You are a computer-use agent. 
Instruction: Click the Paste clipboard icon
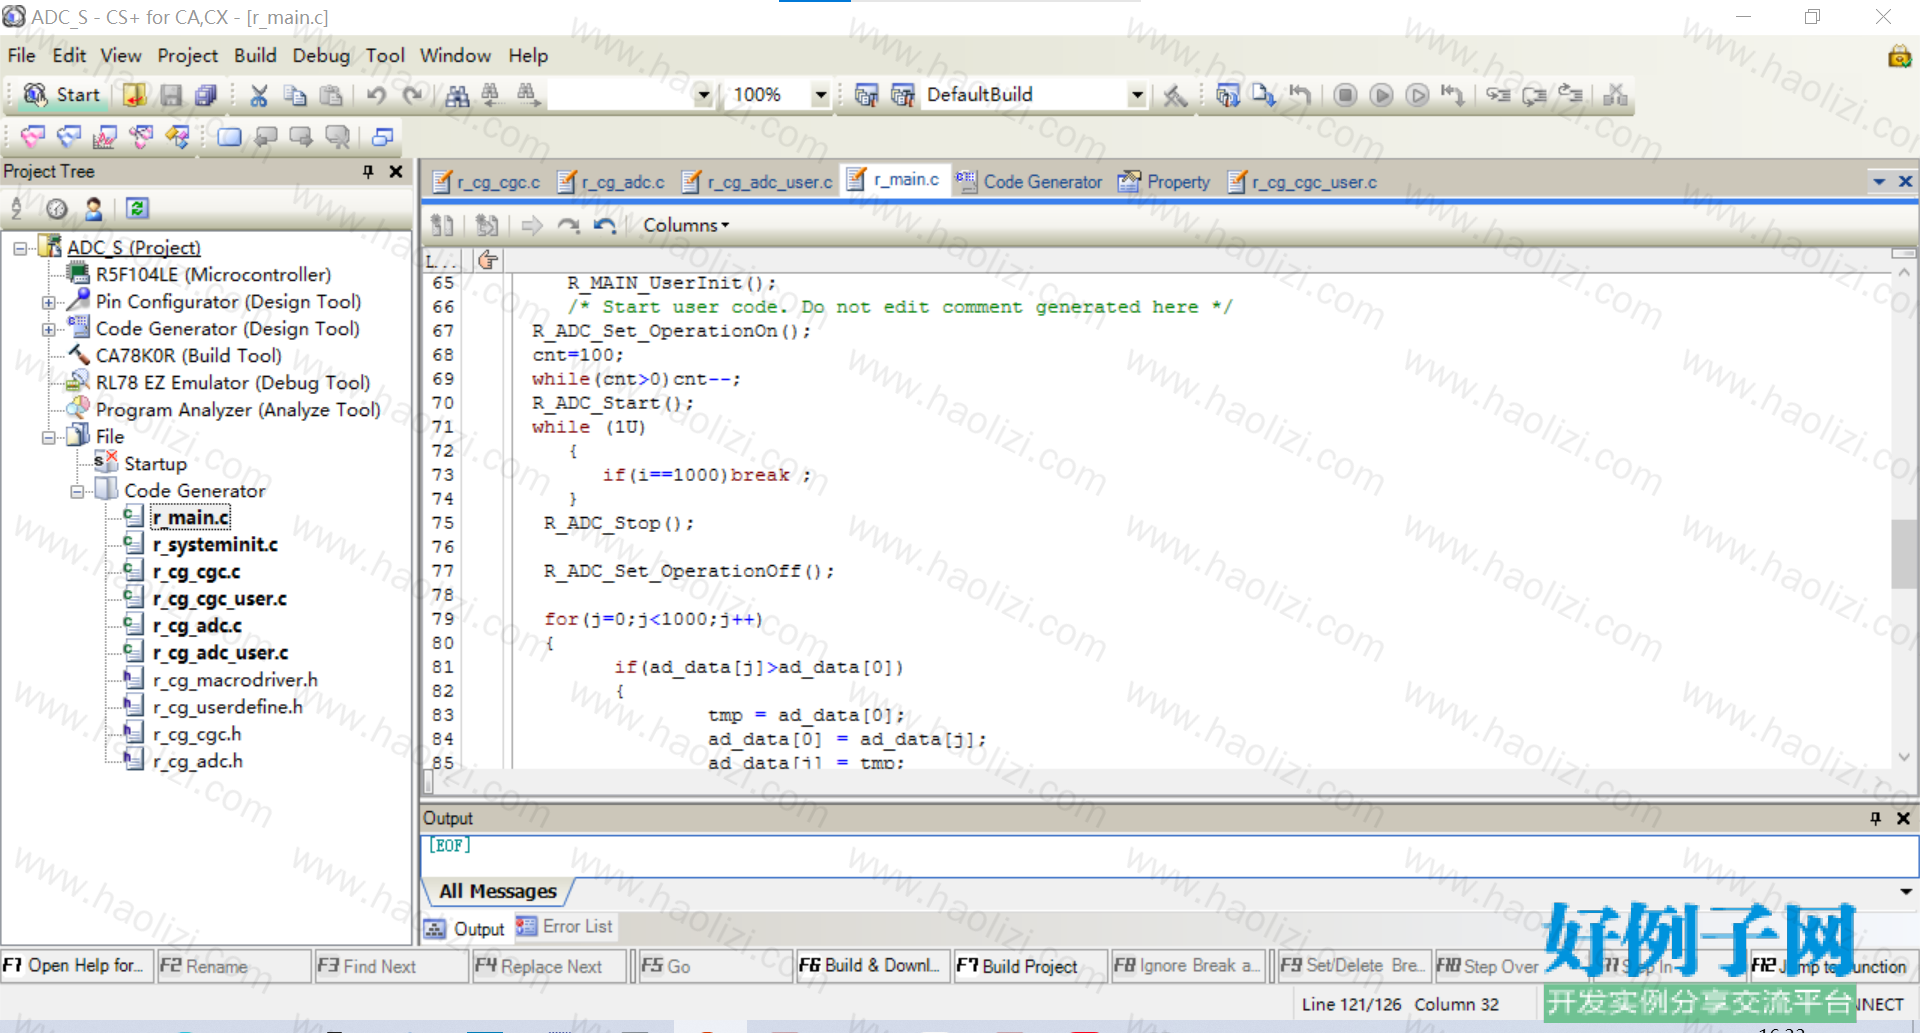pyautogui.click(x=331, y=95)
